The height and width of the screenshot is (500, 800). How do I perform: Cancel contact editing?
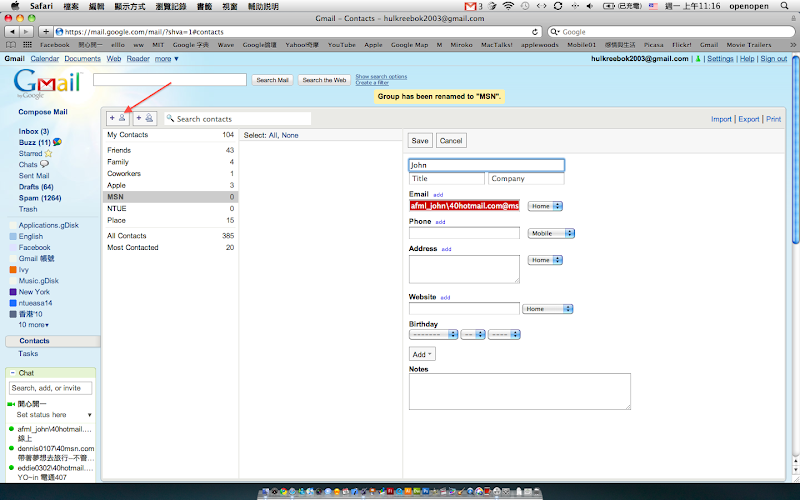(x=451, y=141)
